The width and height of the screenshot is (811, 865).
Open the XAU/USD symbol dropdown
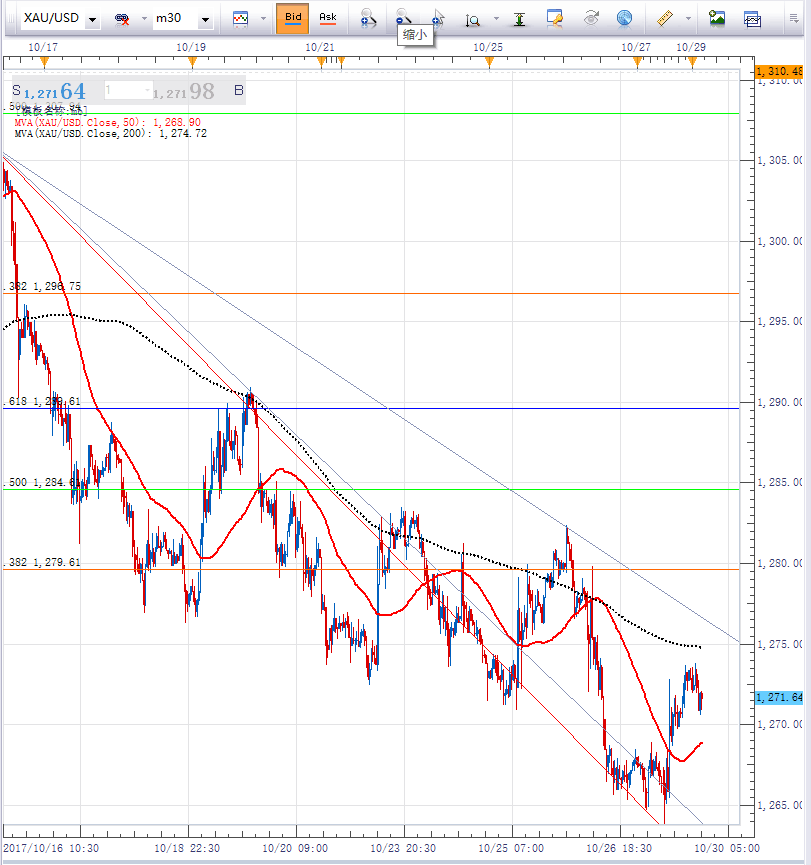tap(93, 19)
